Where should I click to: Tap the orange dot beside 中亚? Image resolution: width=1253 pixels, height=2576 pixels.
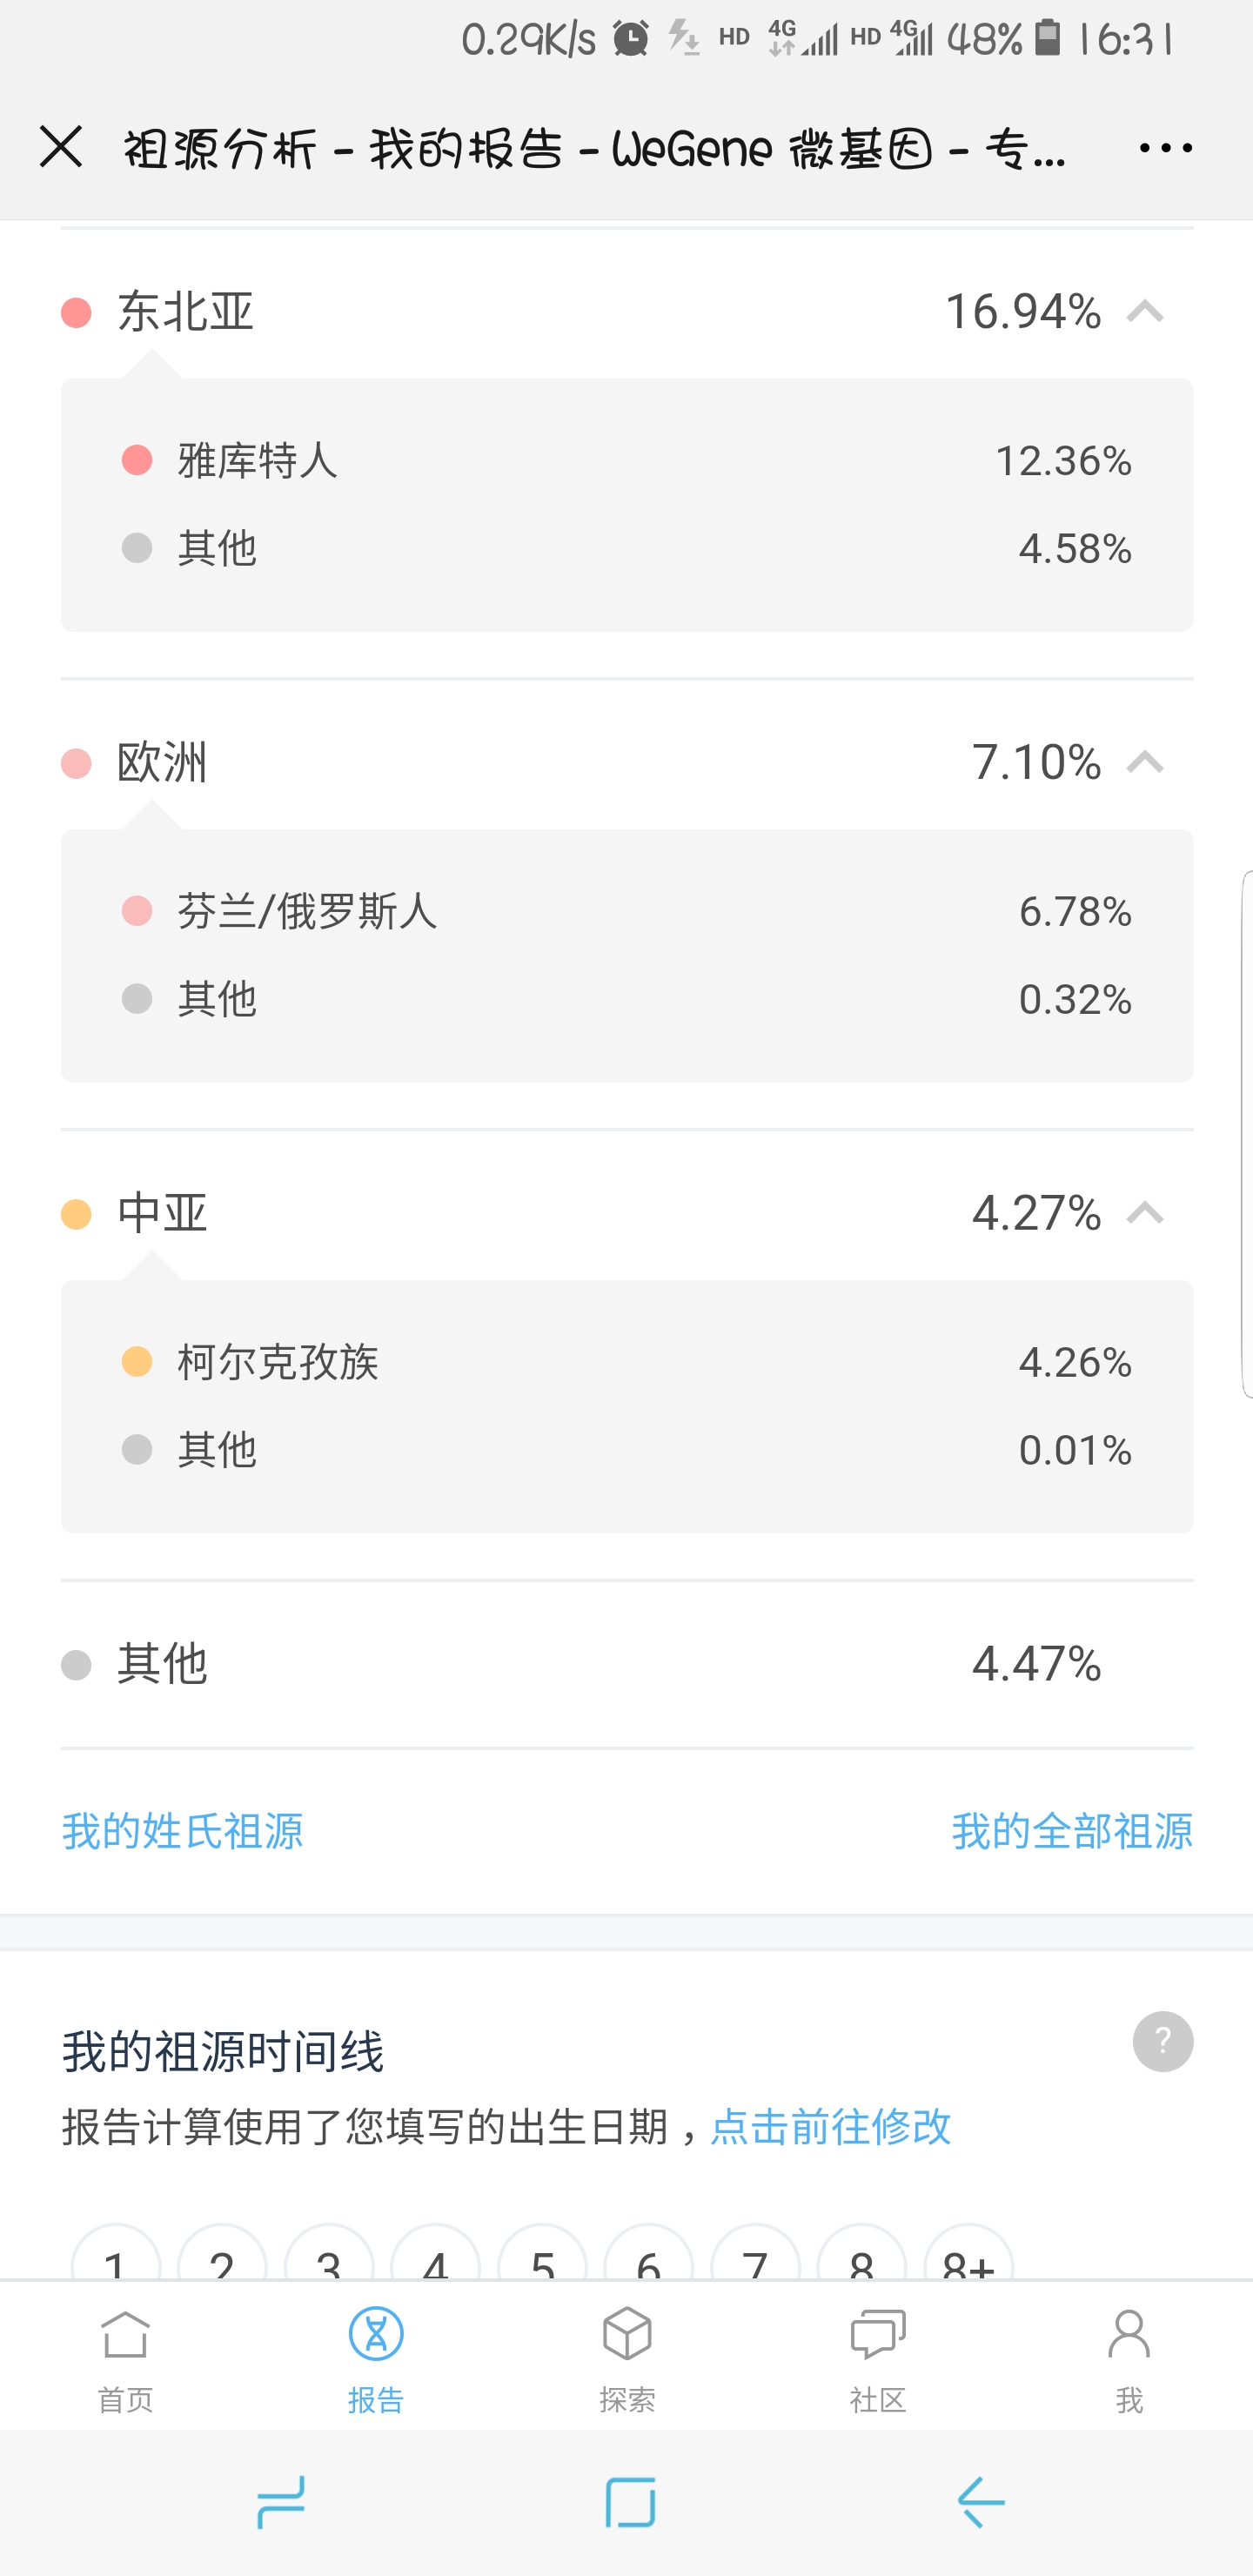(x=76, y=1214)
